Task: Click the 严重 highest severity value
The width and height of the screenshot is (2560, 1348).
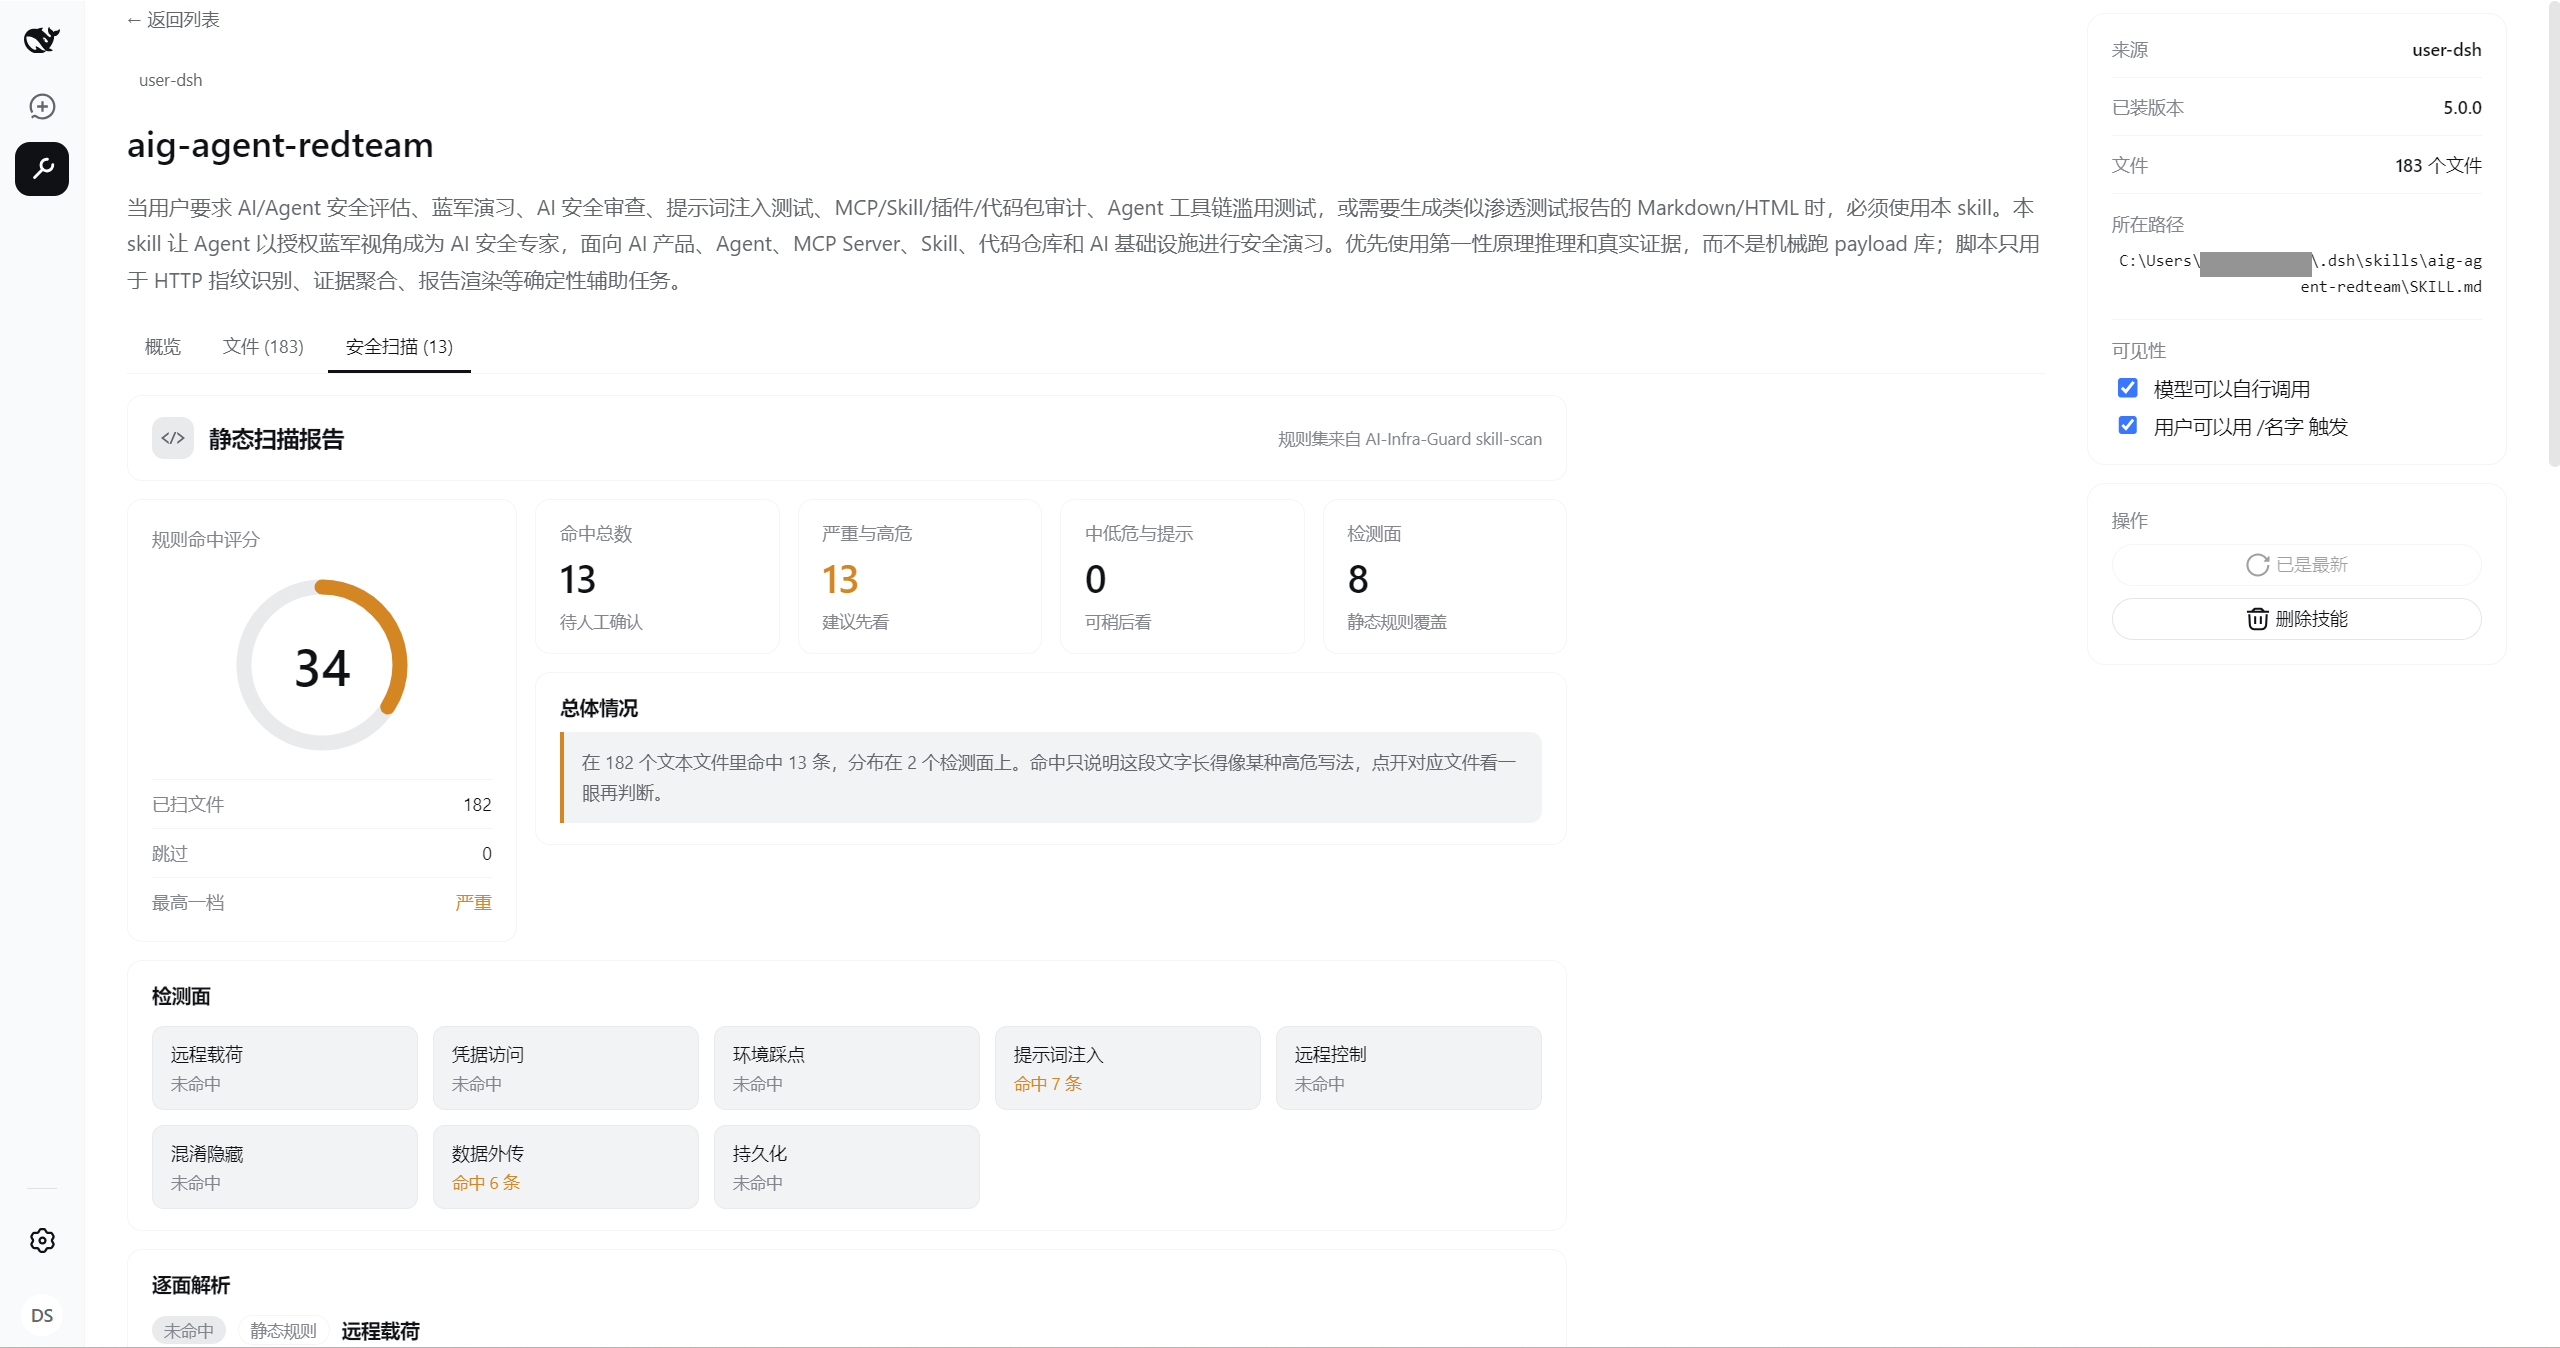Action: (473, 903)
